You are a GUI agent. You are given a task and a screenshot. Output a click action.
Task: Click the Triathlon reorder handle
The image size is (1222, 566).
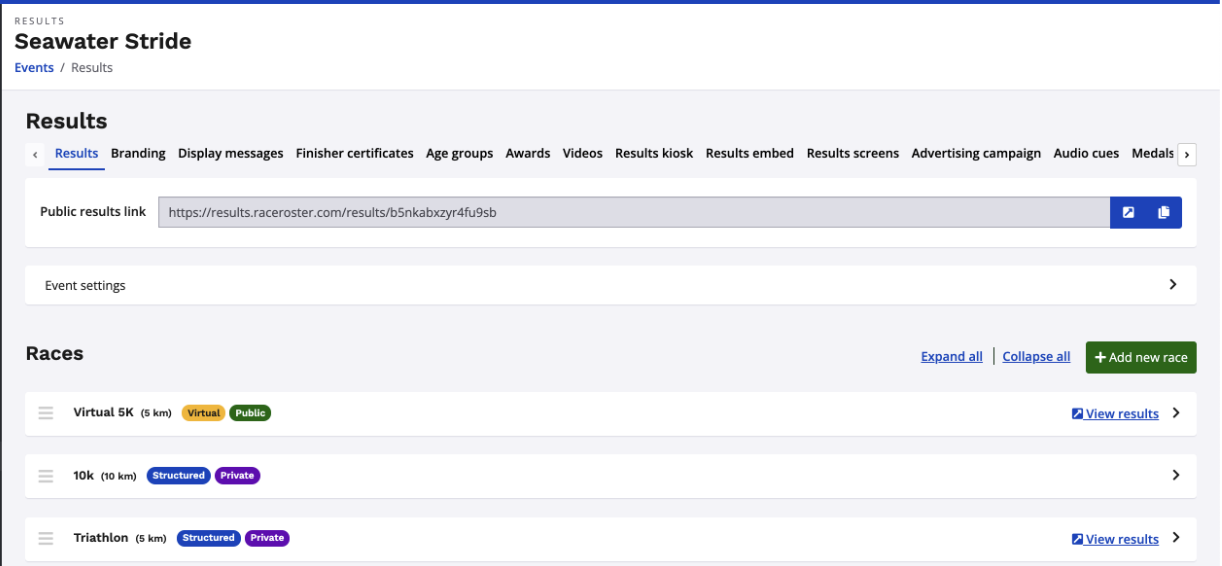click(x=46, y=538)
